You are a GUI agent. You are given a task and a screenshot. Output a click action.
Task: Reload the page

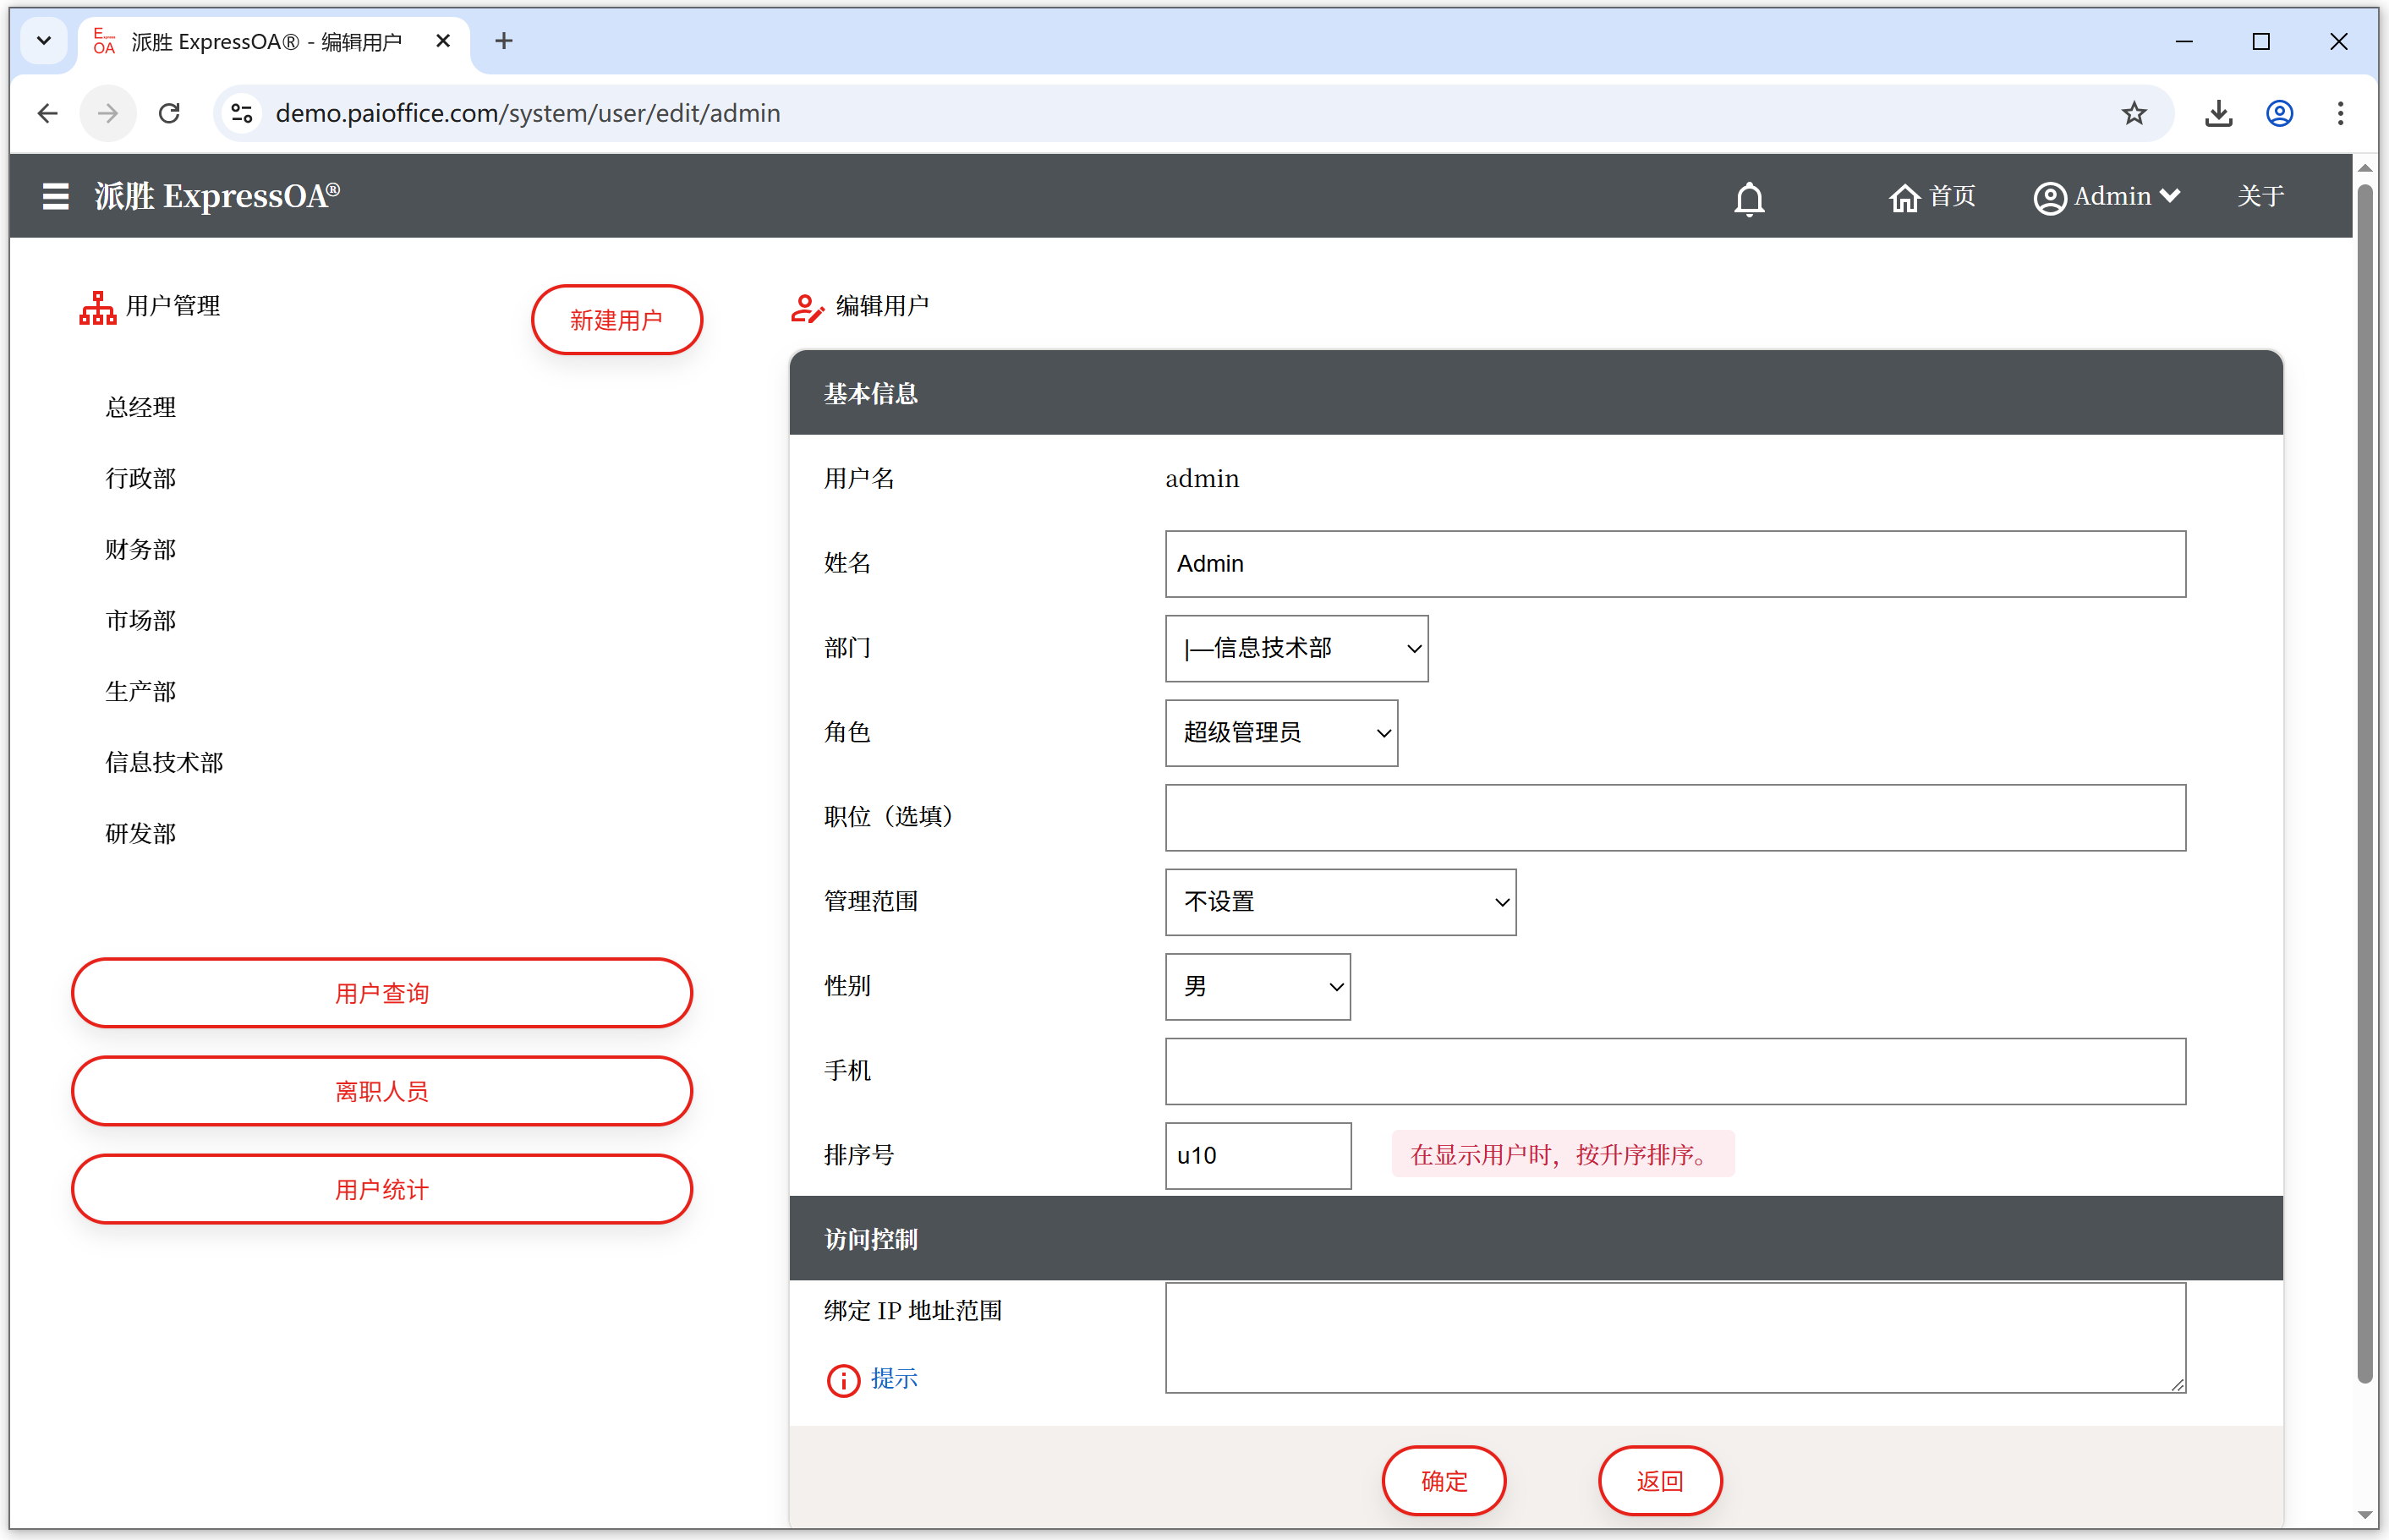coord(169,113)
